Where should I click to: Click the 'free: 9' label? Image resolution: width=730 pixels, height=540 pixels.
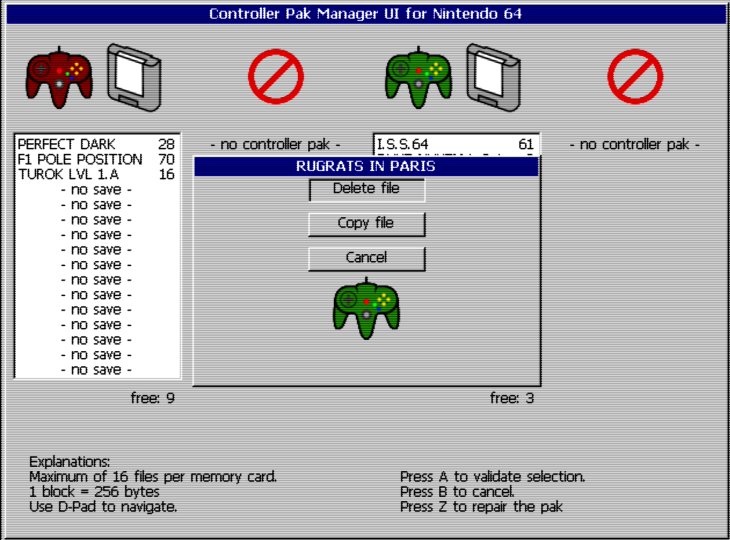pyautogui.click(x=153, y=398)
